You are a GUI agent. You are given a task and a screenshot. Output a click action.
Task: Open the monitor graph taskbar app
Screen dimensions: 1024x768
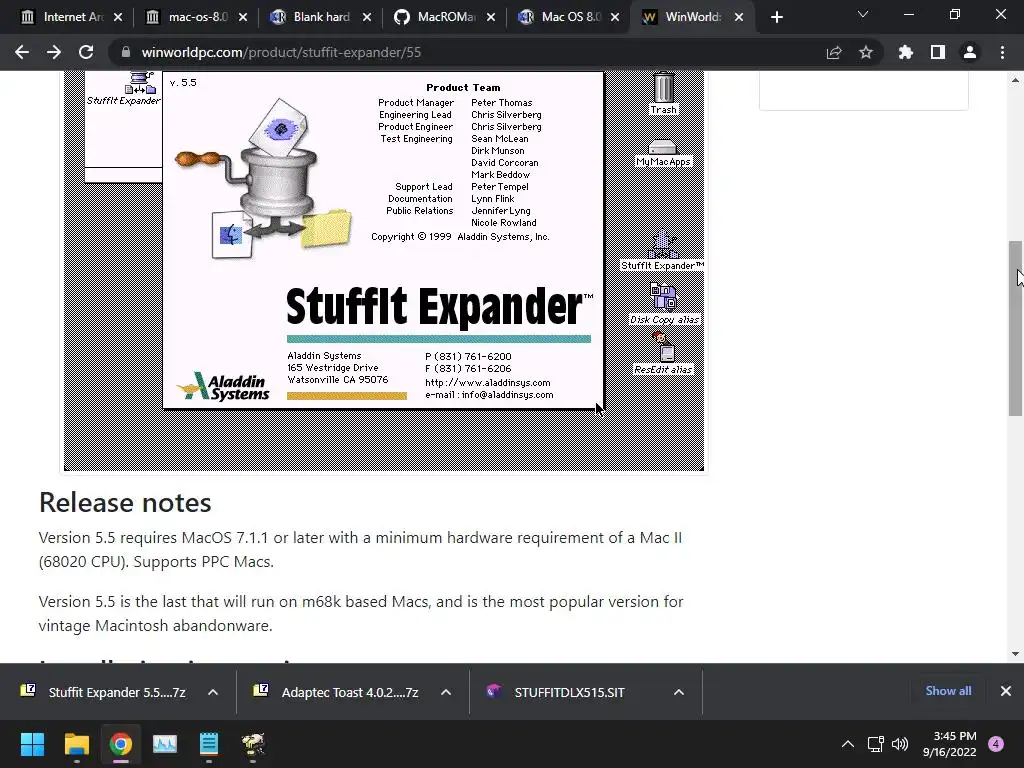coord(165,744)
